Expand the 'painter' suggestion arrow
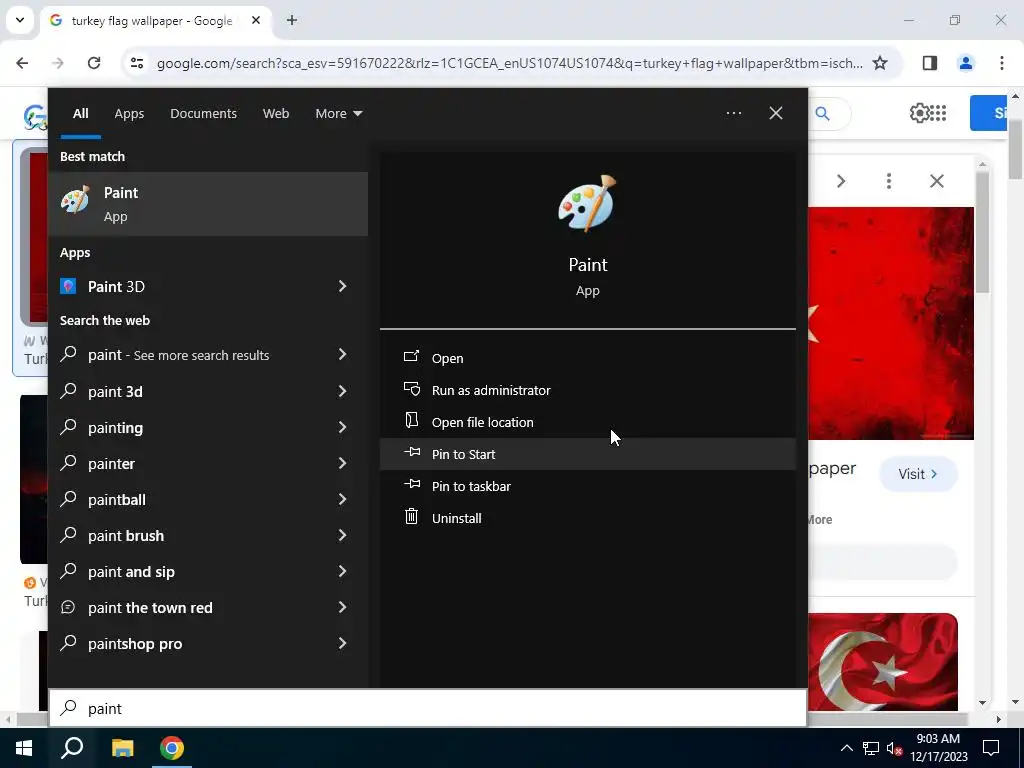Screen dimensions: 1024x768 [x=342, y=463]
